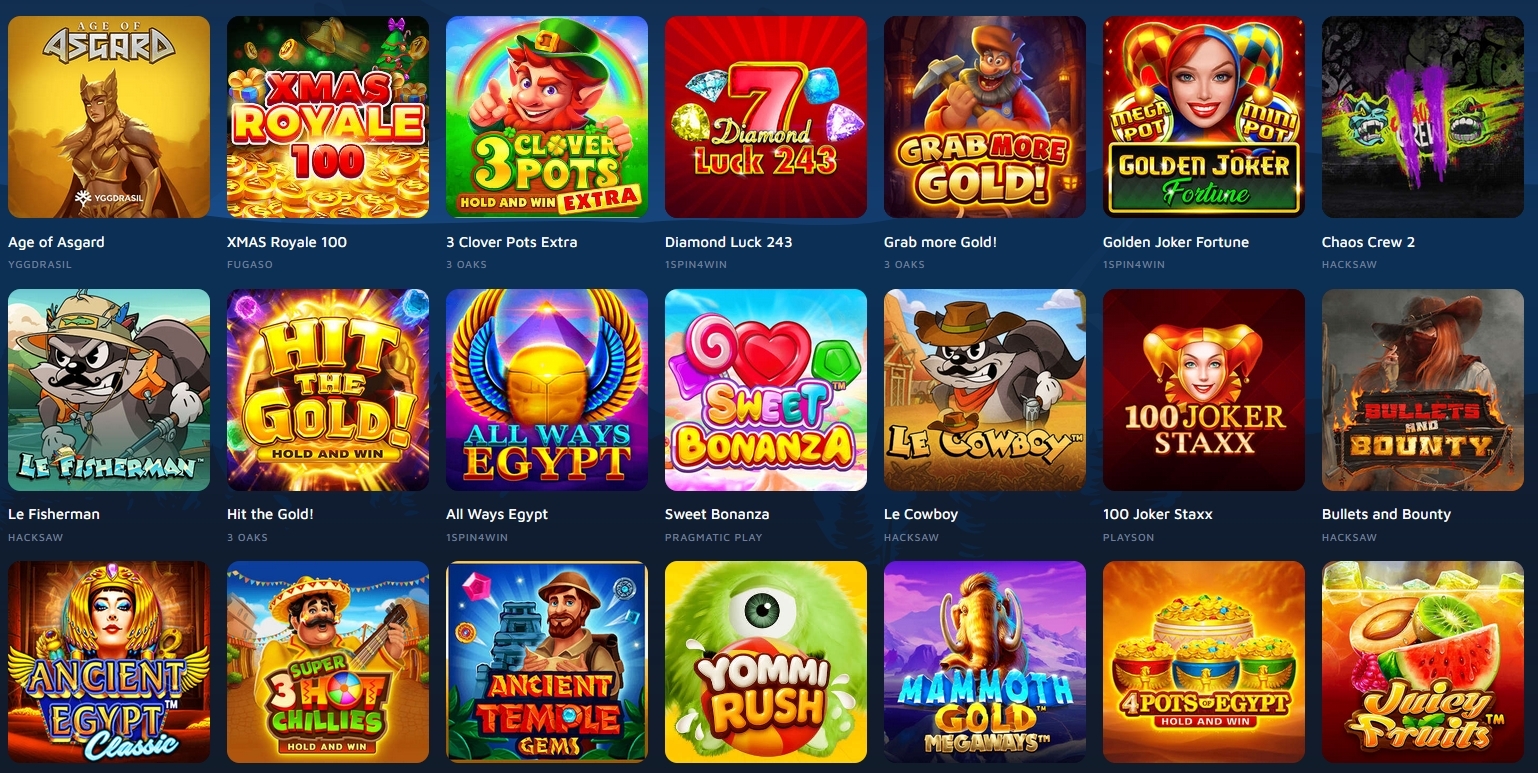Open the Hit the Gold! game image
The image size is (1538, 773).
328,390
